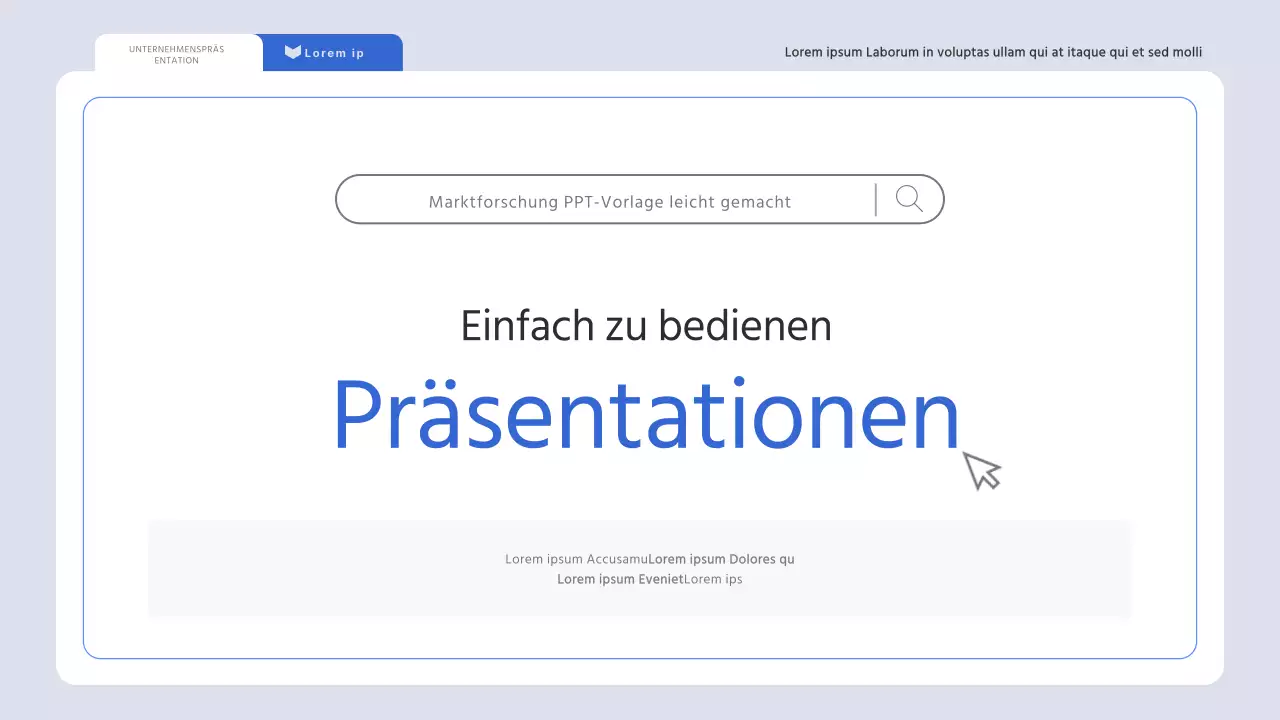The height and width of the screenshot is (720, 1280).
Task: Switch to the UNTERNEHMENSPRÄSENTATION tab
Action: click(x=177, y=54)
